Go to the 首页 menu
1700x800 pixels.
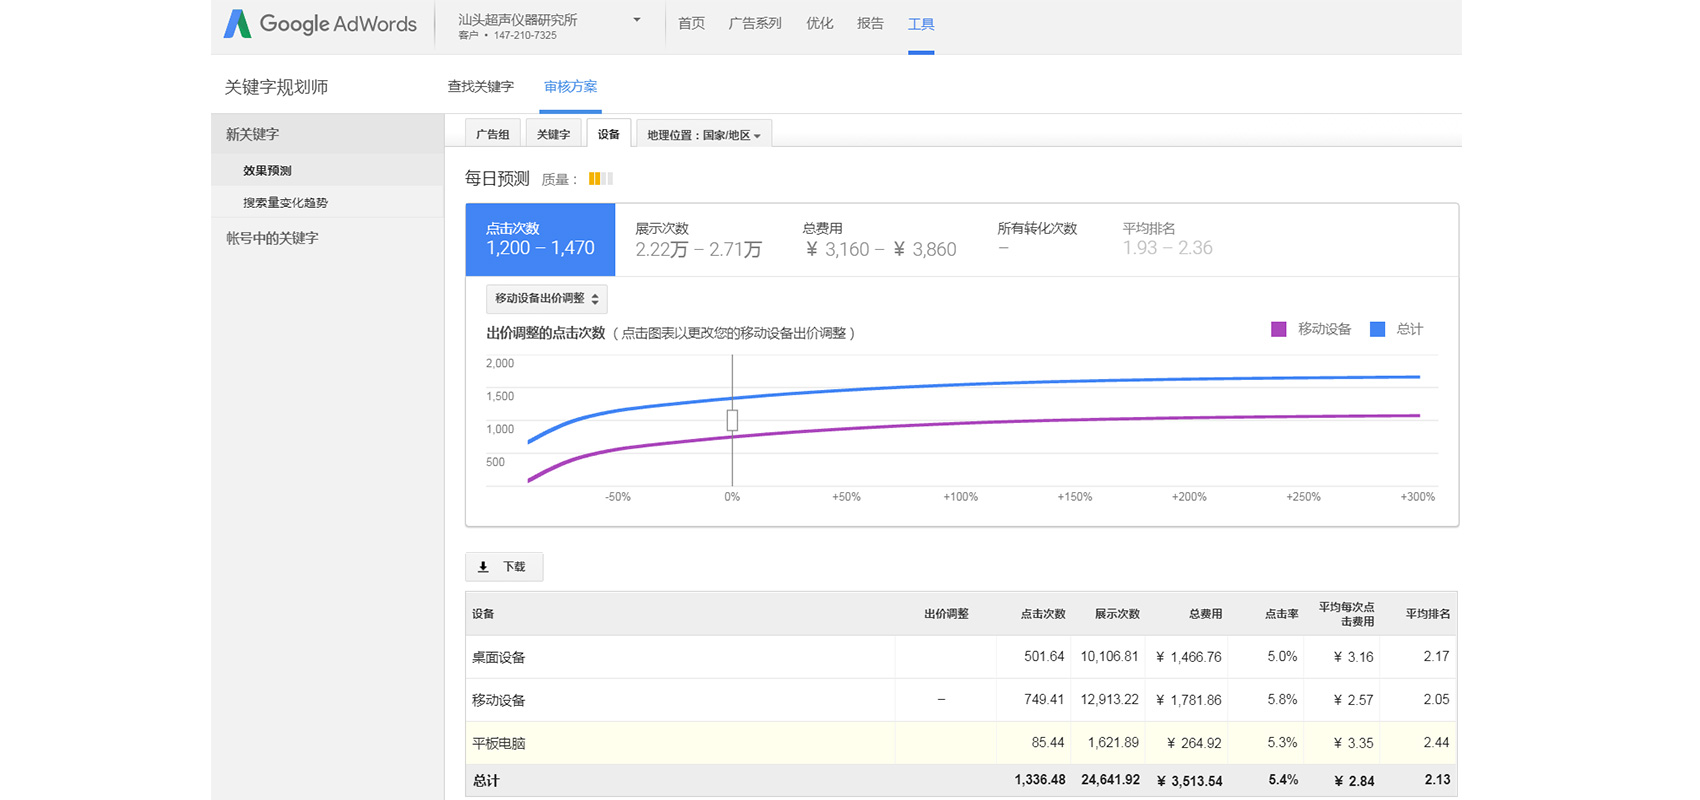click(x=691, y=24)
